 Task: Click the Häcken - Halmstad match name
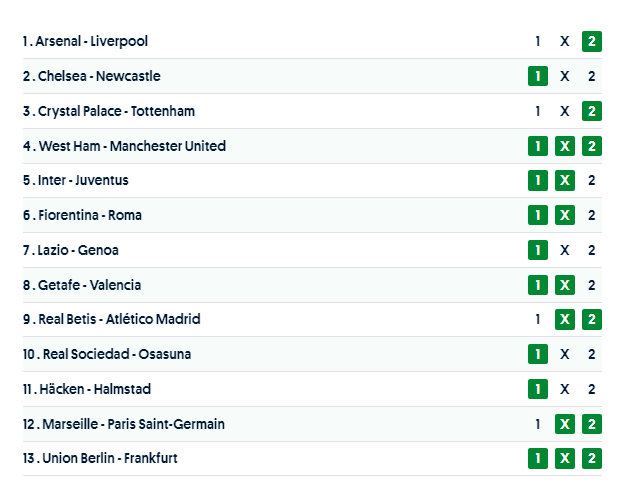[87, 389]
